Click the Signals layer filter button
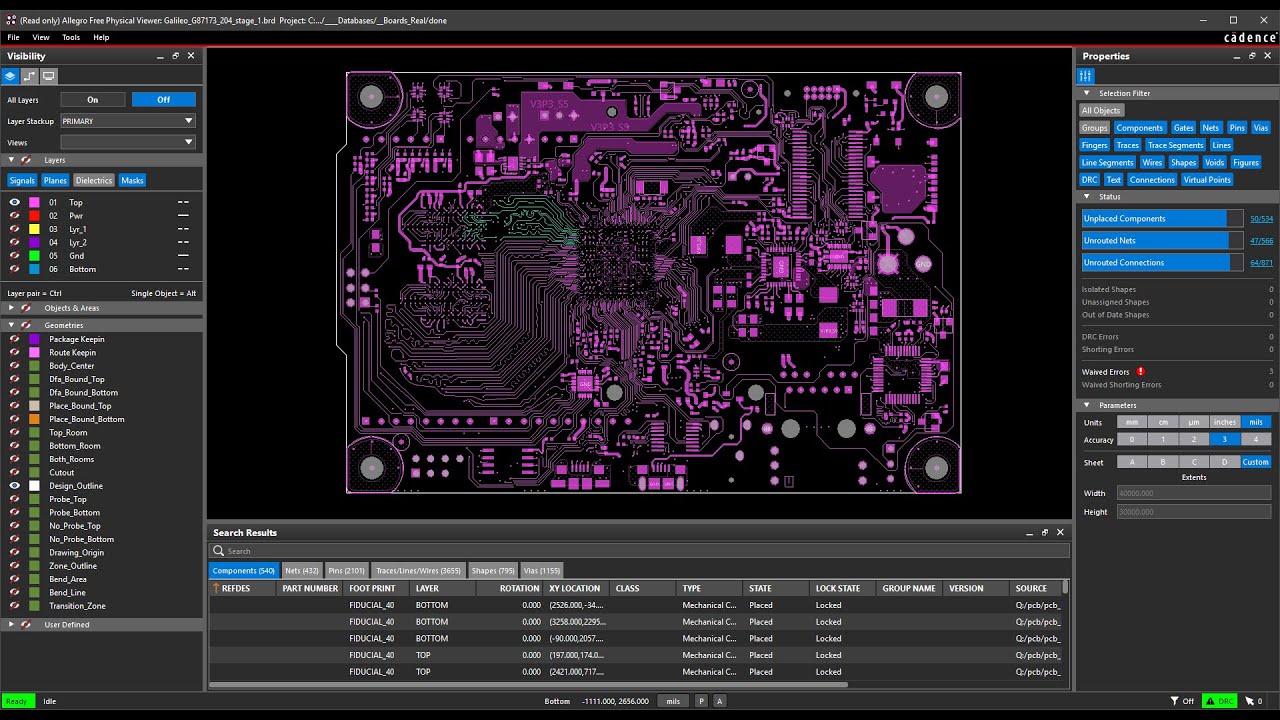Image resolution: width=1280 pixels, height=720 pixels. pyautogui.click(x=22, y=180)
